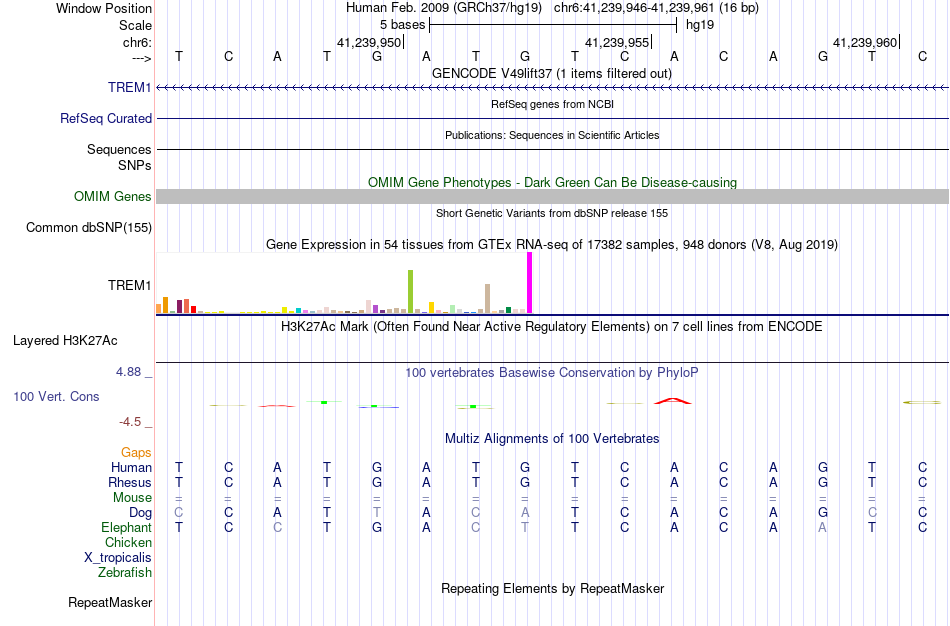Click the 41,239,960 ruler position
The image size is (950, 626).
[x=865, y=42]
